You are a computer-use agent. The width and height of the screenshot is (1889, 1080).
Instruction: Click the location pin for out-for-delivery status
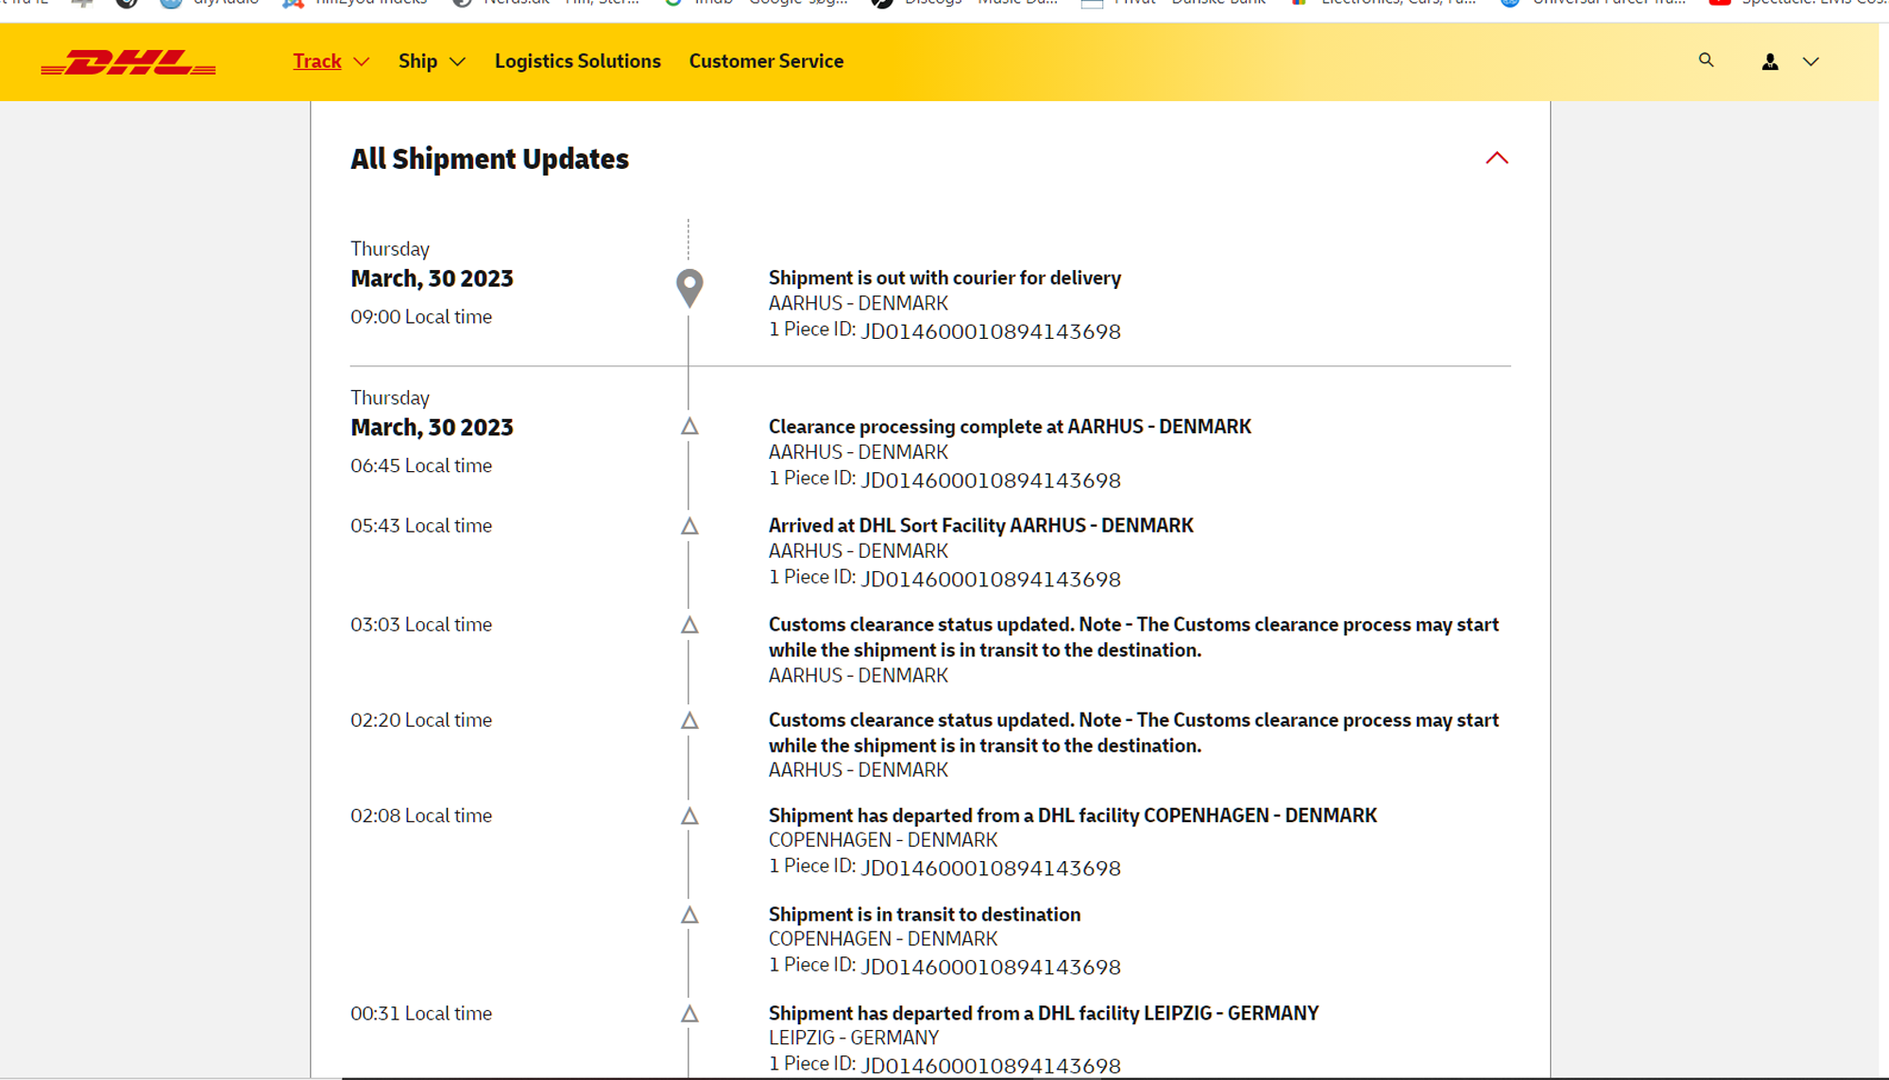pos(689,288)
